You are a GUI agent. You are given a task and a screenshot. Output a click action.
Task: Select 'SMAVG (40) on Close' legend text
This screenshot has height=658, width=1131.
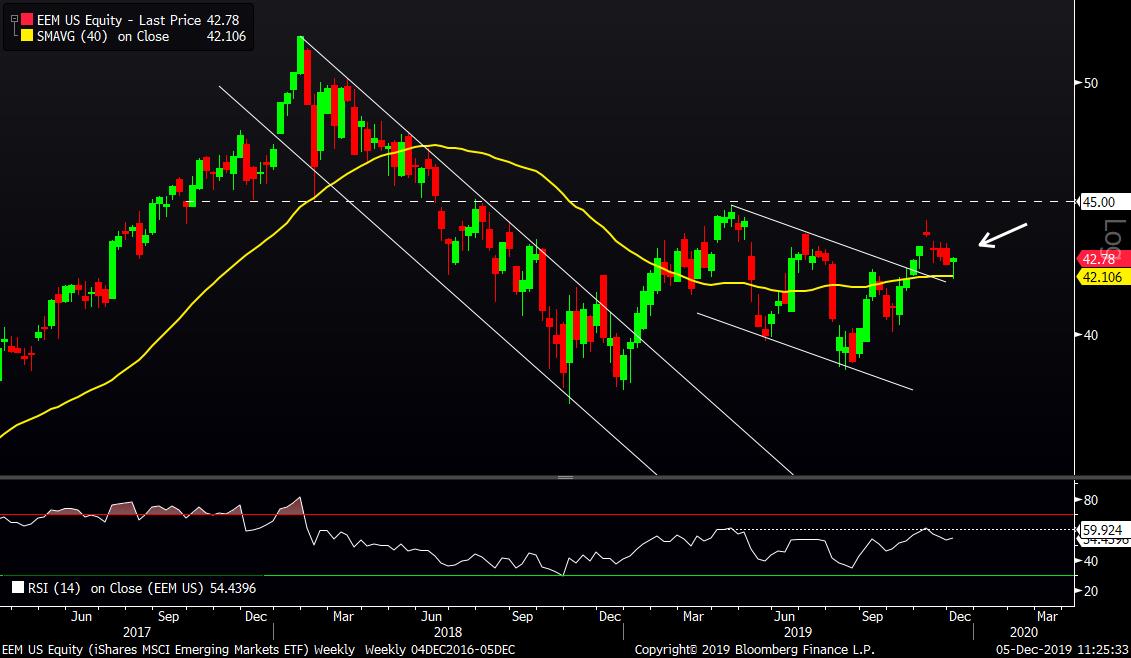[x=102, y=36]
